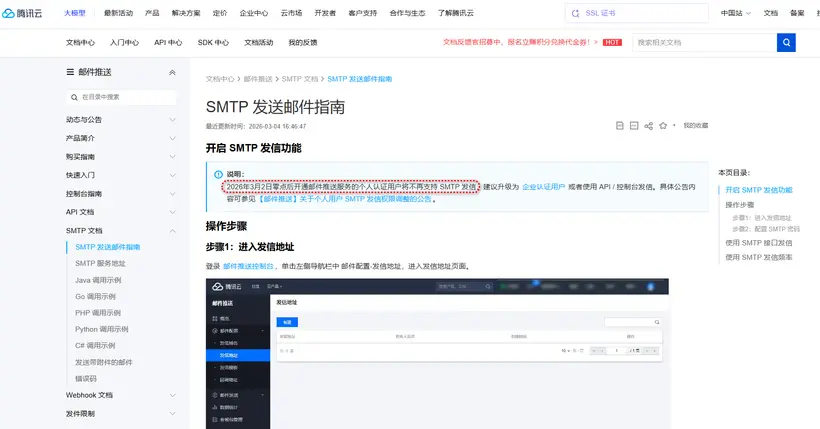
Task: Open the 最新活动 top menu
Action: pyautogui.click(x=118, y=13)
